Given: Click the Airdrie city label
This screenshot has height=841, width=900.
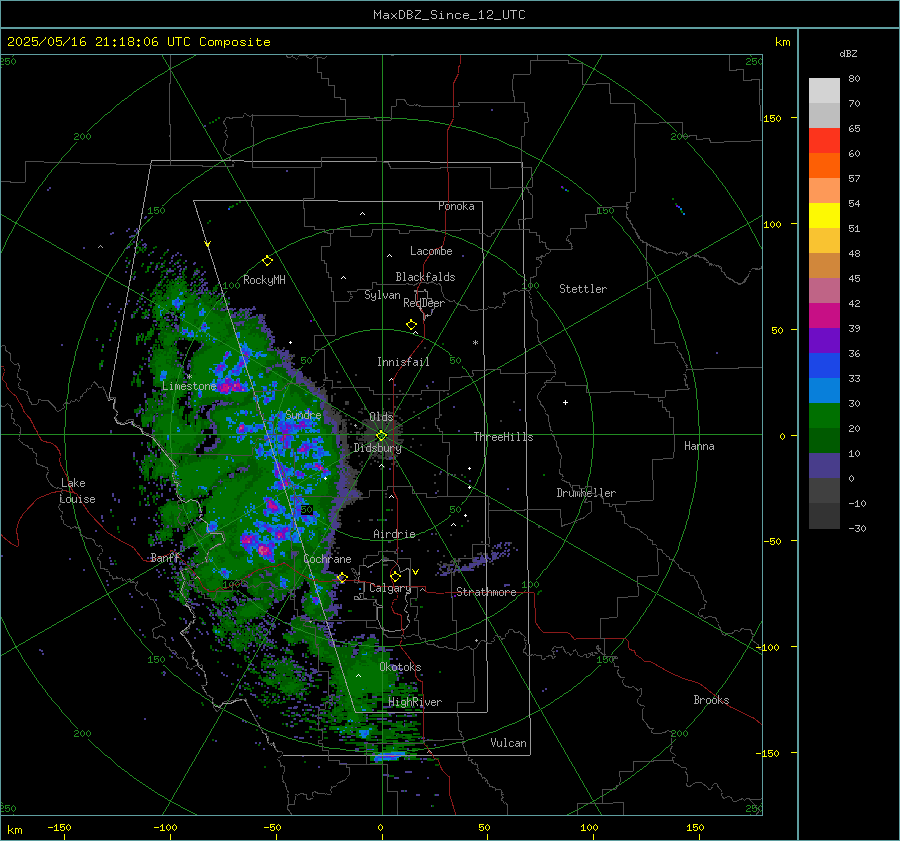Looking at the screenshot, I should point(394,534).
